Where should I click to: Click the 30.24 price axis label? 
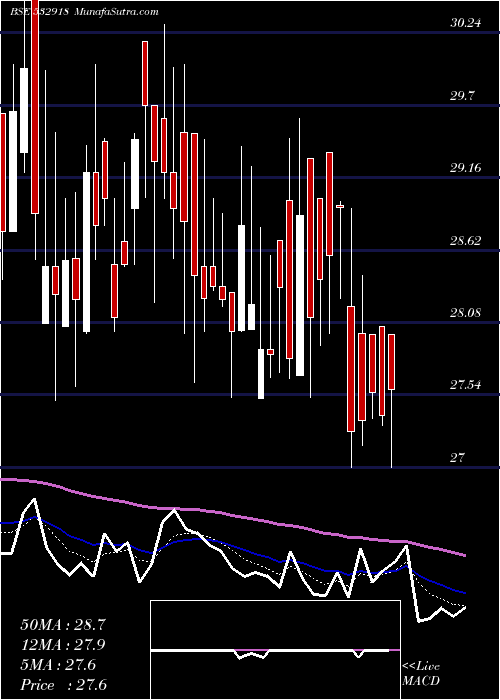click(x=466, y=23)
